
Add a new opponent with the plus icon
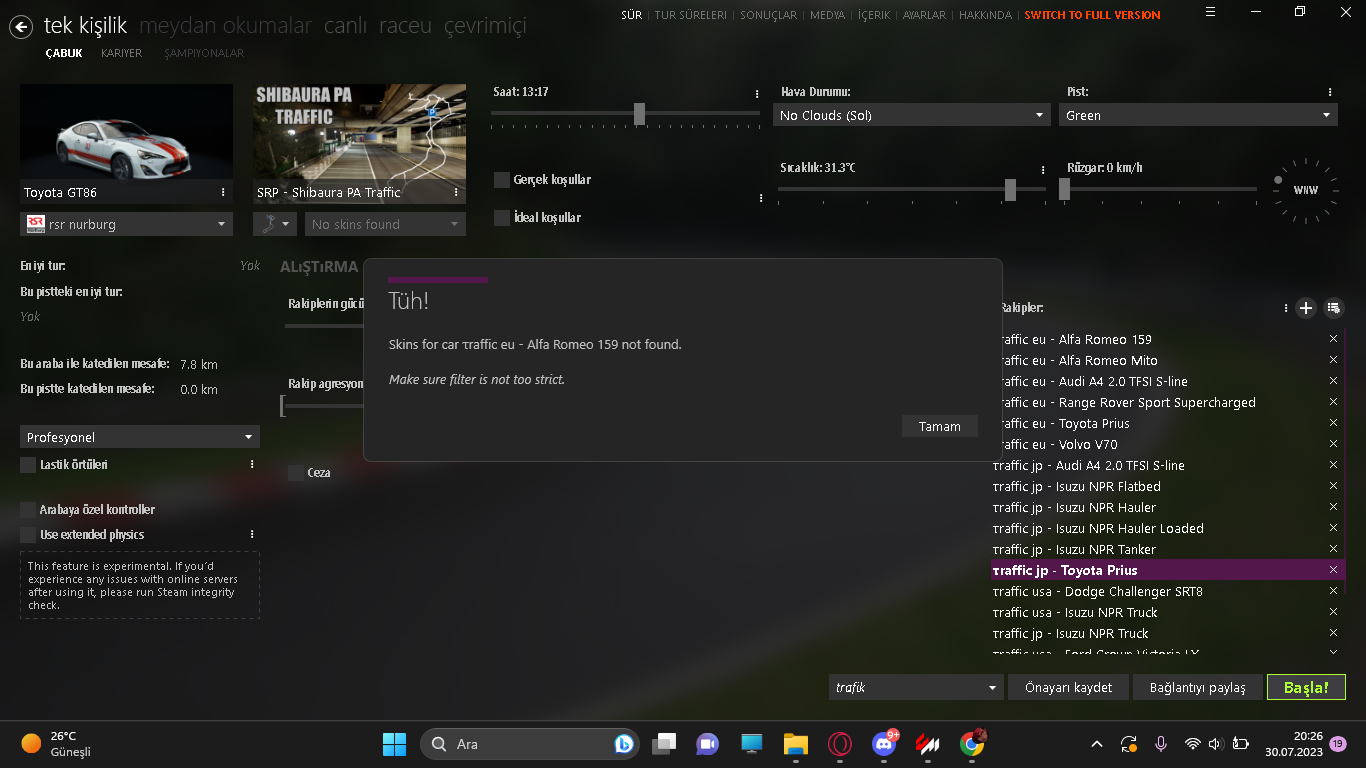[1305, 308]
